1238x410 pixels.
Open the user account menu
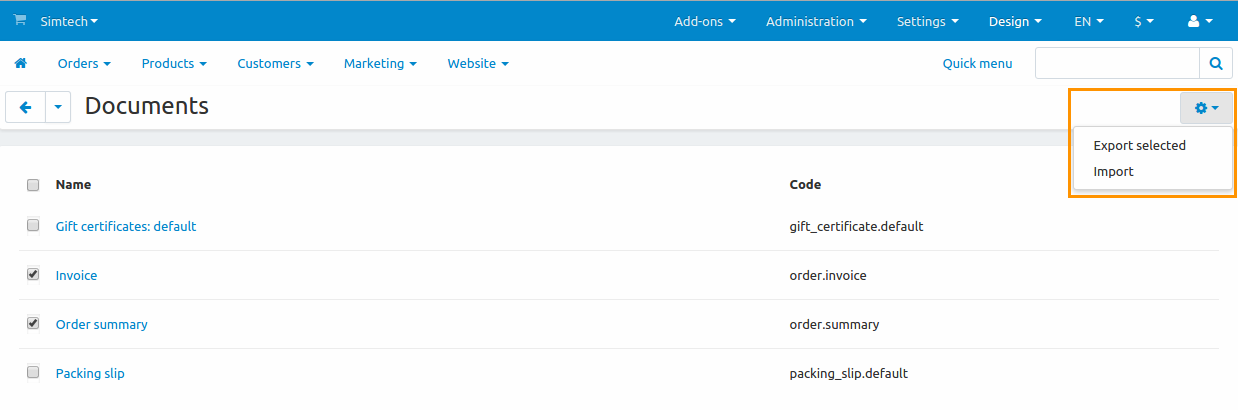tap(1200, 21)
